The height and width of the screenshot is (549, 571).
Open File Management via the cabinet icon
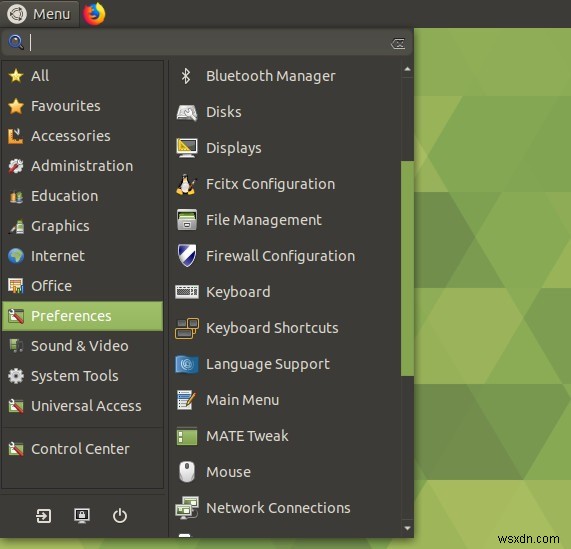[187, 220]
